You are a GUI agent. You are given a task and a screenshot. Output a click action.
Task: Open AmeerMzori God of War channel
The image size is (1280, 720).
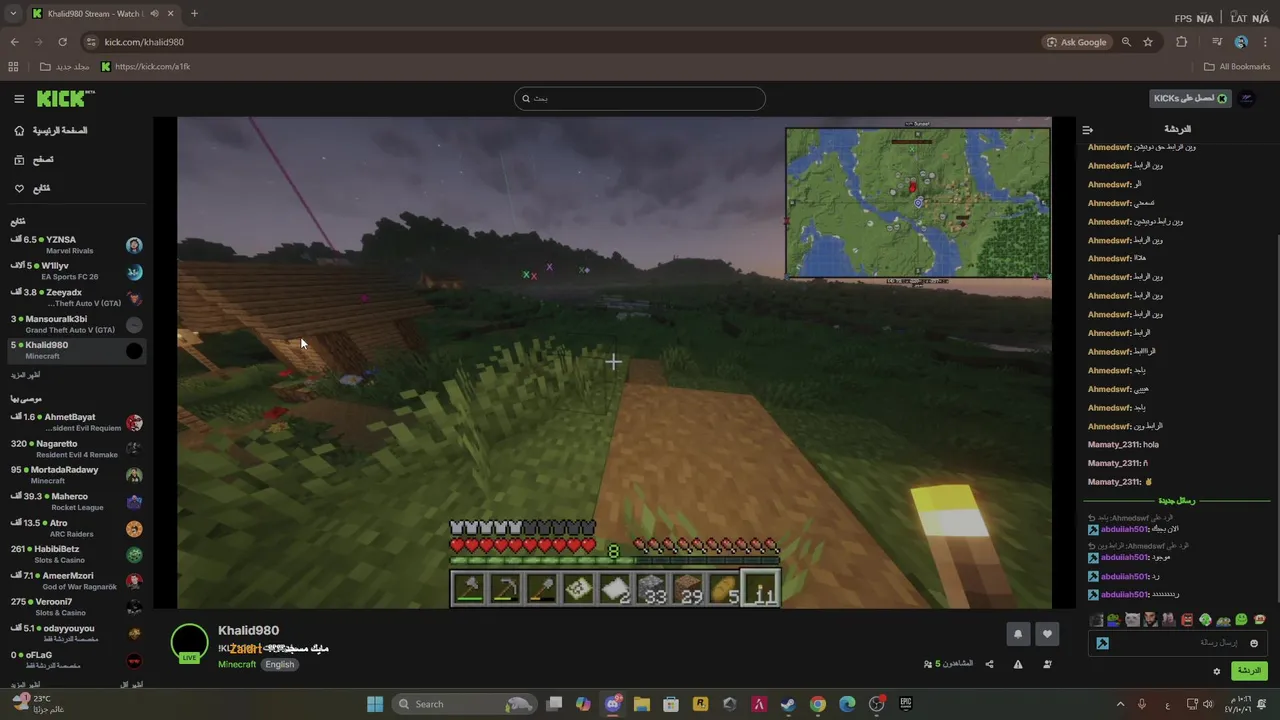76,580
